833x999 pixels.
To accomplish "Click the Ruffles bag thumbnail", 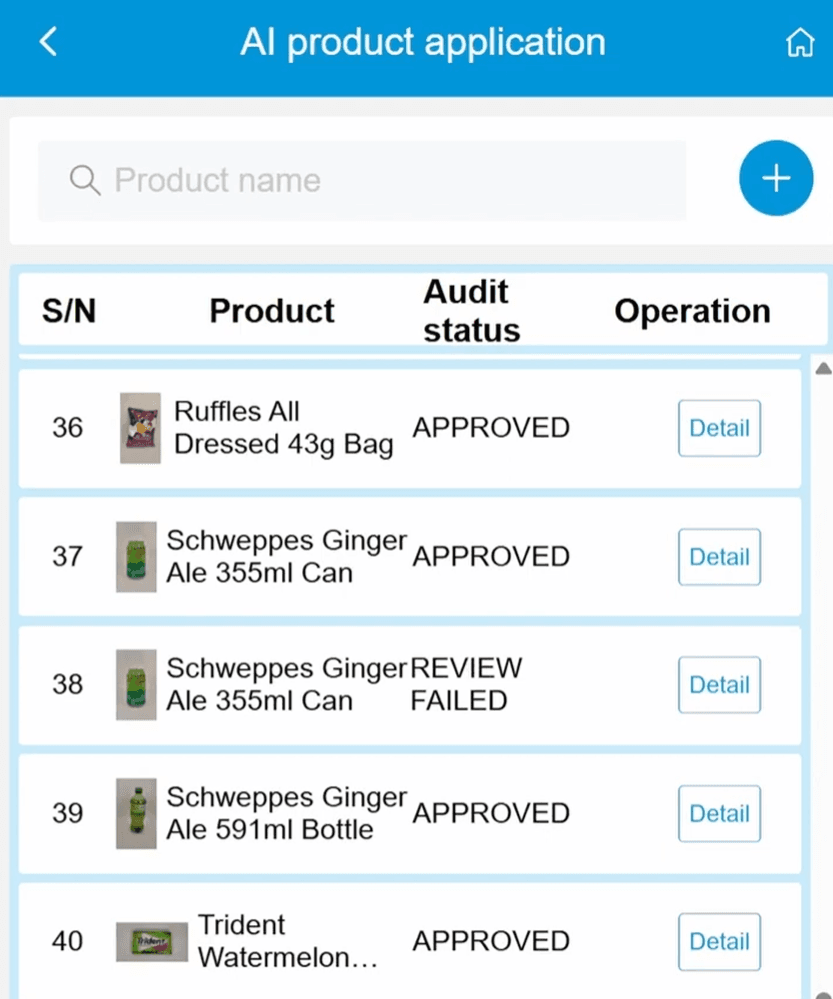I will click(x=140, y=428).
